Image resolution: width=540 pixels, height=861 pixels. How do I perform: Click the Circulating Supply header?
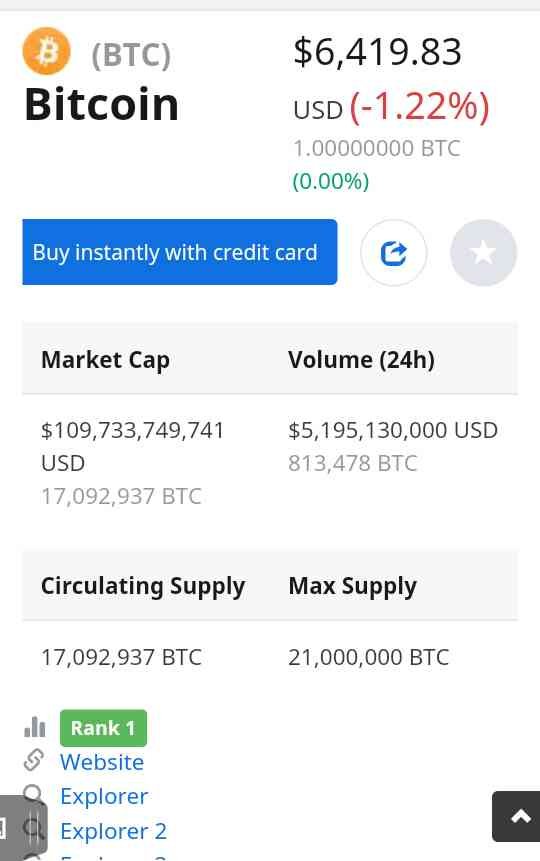[143, 586]
